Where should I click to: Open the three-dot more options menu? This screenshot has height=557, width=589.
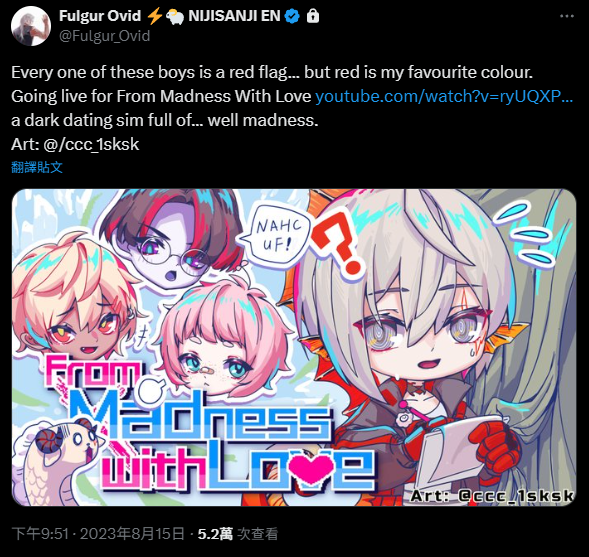tap(566, 16)
